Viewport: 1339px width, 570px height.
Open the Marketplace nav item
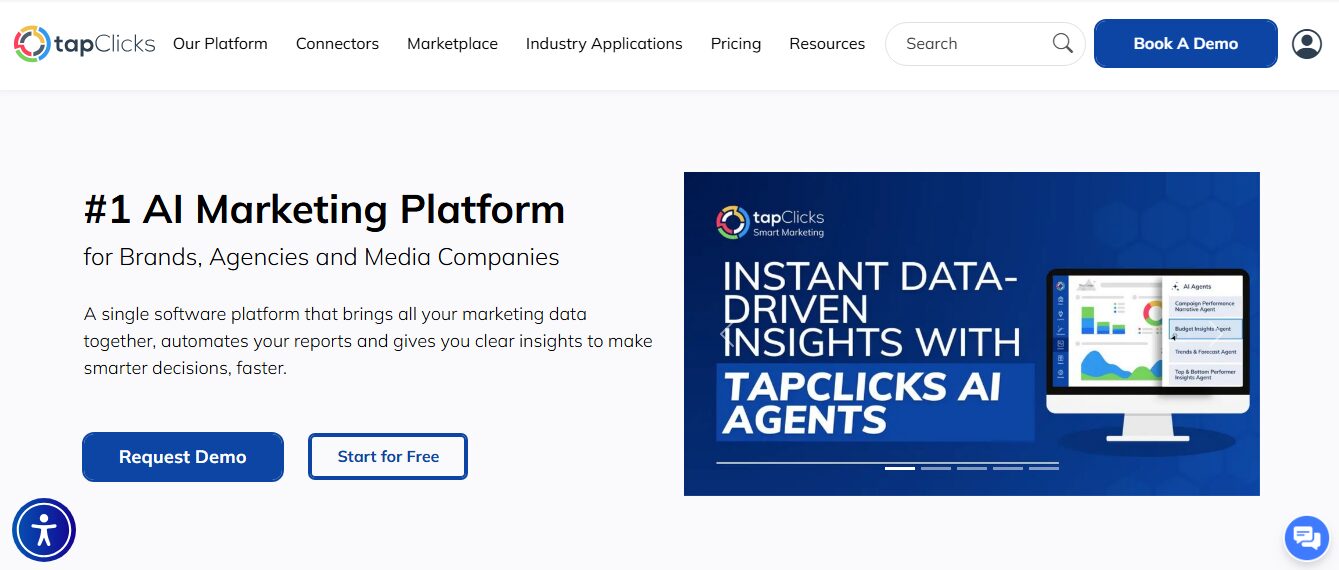452,44
